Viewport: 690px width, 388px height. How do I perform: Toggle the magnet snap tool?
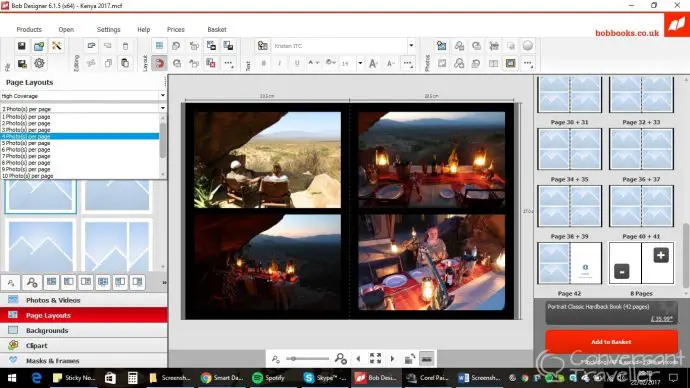(x=159, y=63)
